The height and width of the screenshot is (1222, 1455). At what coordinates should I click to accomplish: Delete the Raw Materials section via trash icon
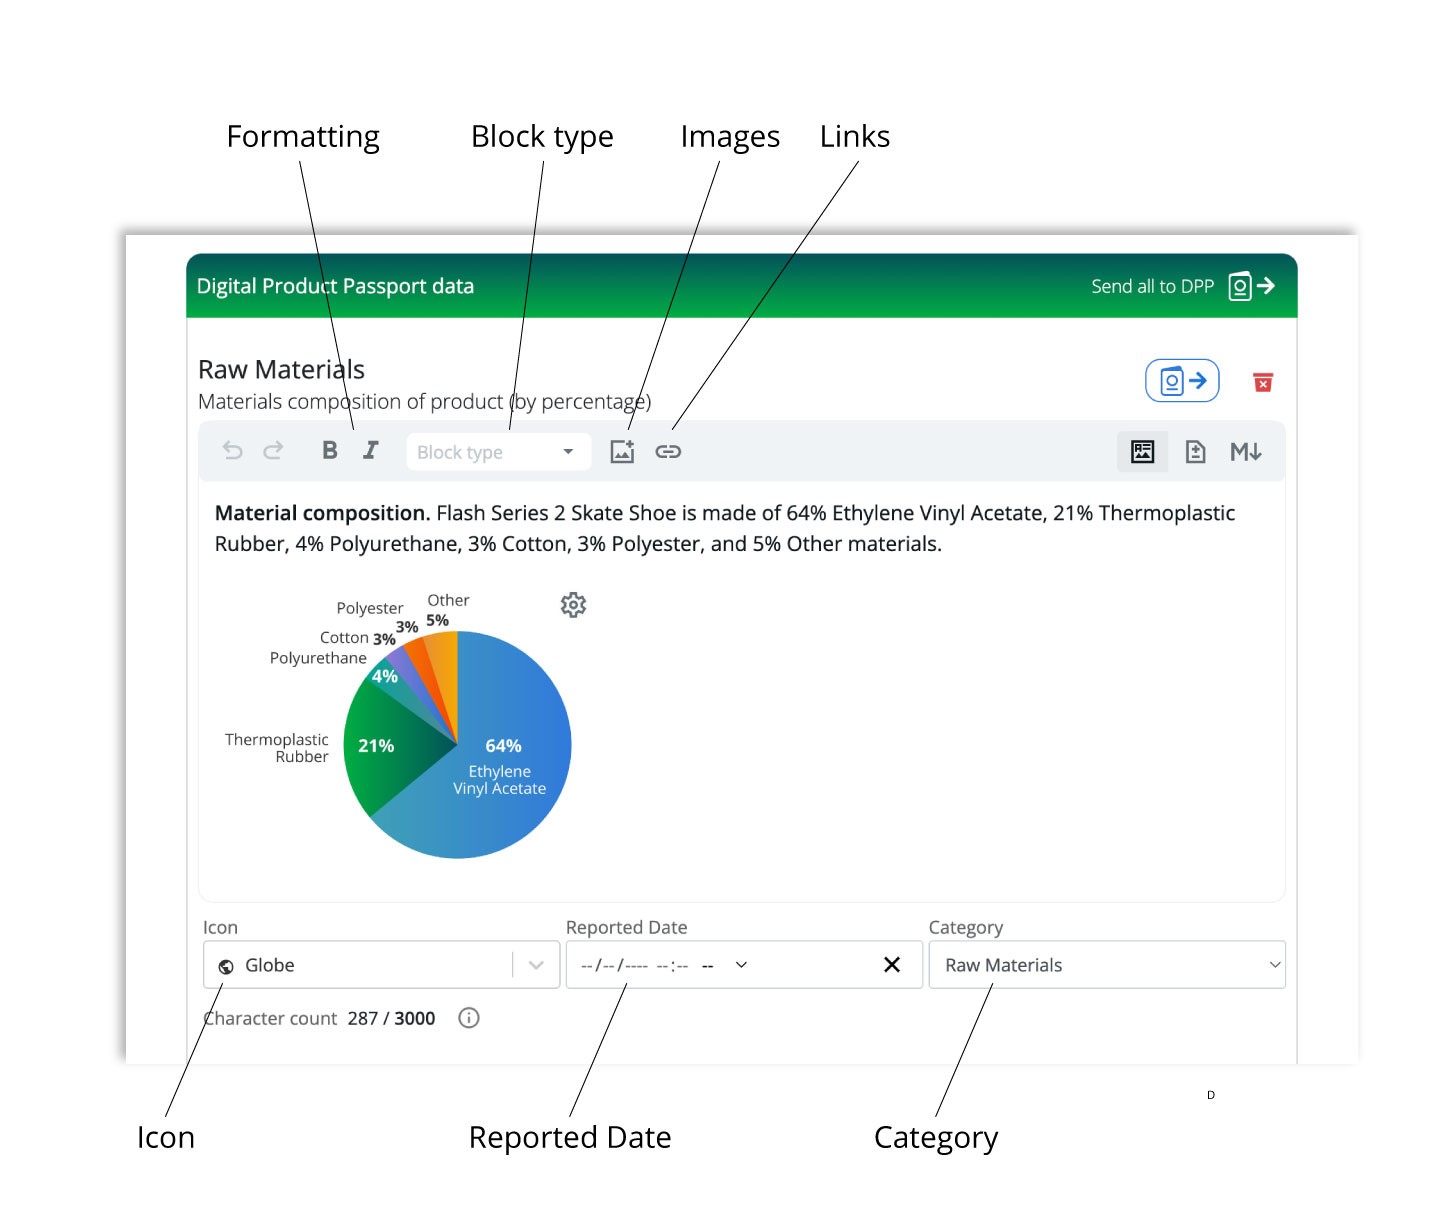coord(1264,381)
